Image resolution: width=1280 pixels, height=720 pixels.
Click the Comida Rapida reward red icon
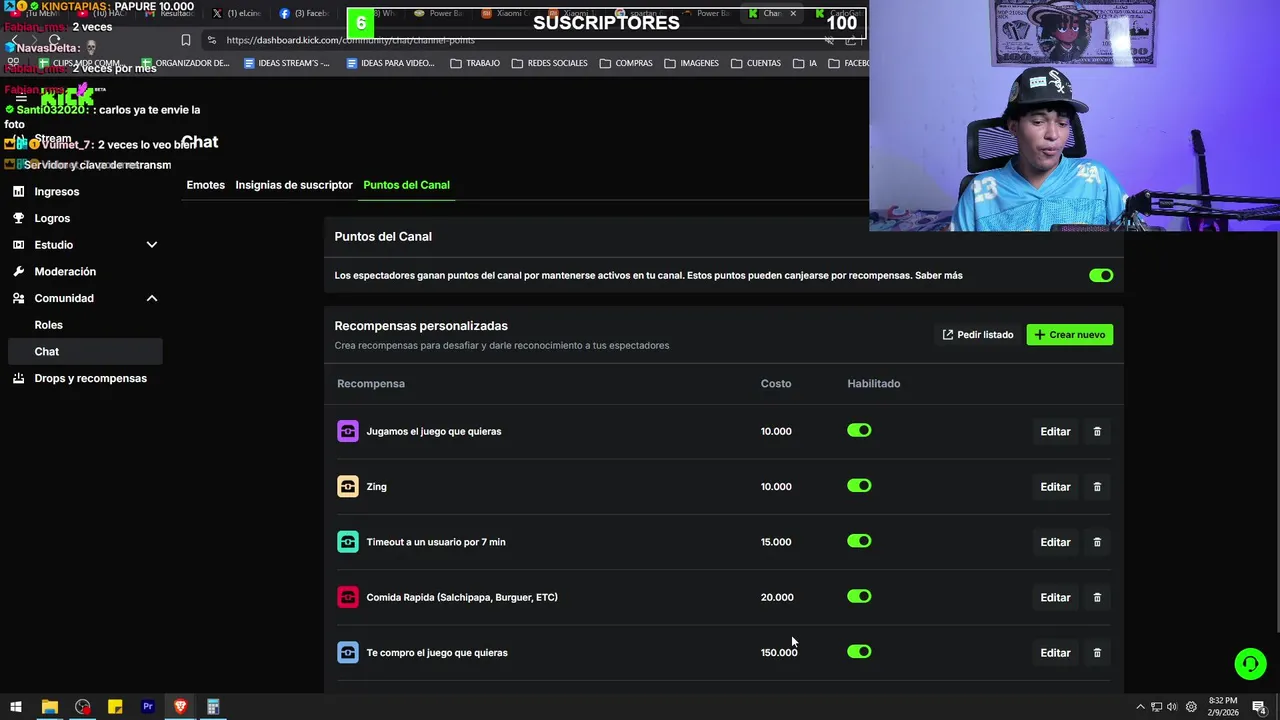coord(348,597)
